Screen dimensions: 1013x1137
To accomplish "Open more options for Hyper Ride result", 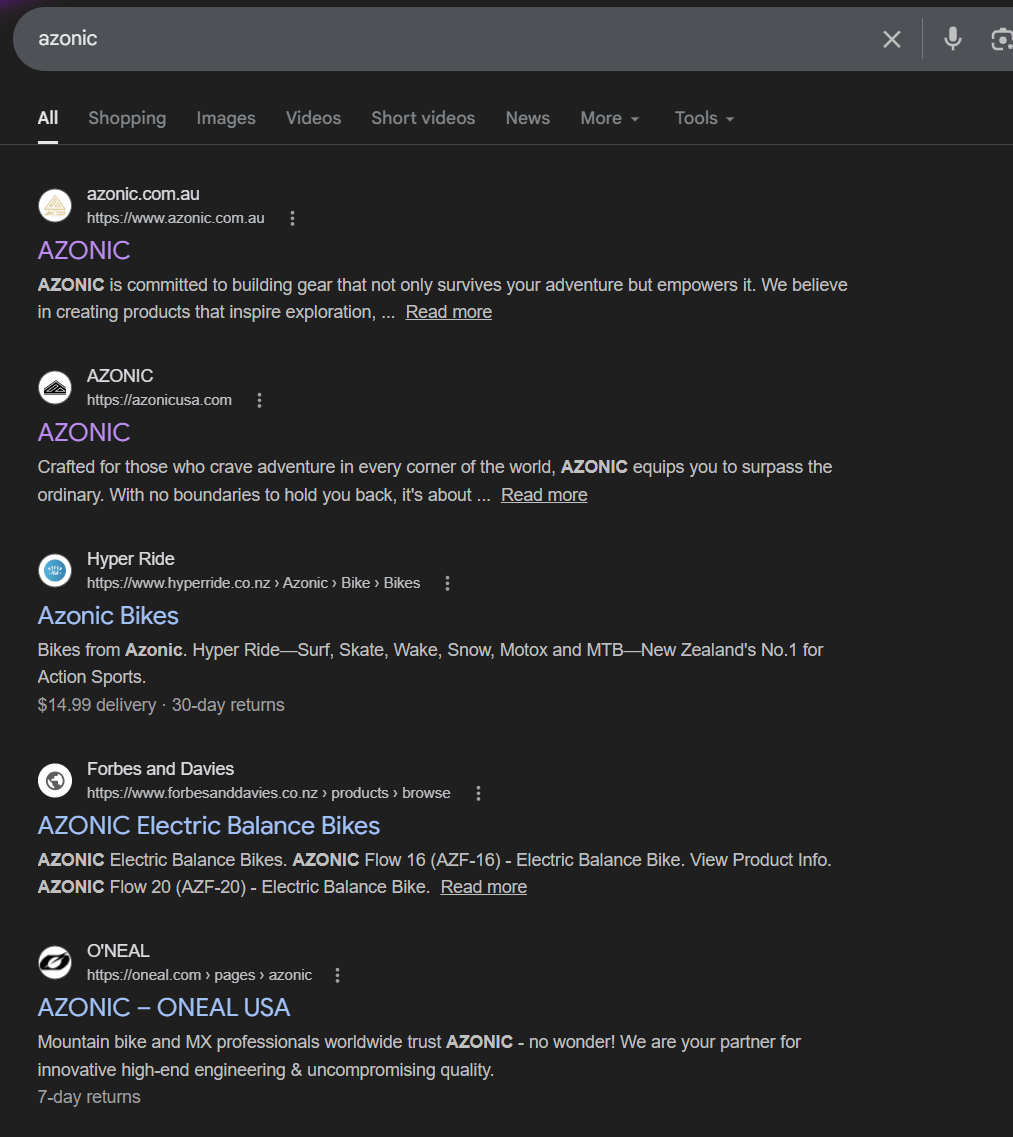I will [447, 583].
